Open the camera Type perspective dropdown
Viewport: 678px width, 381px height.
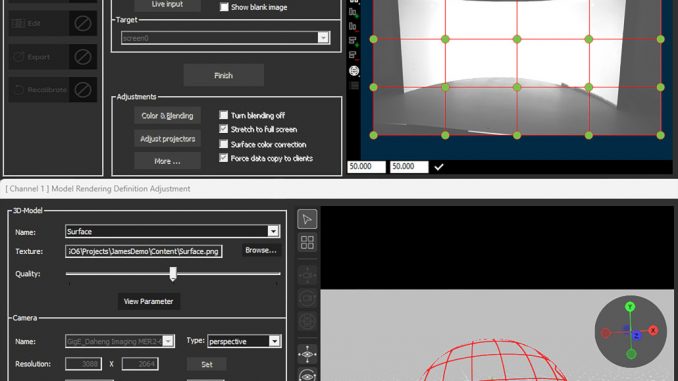point(274,341)
